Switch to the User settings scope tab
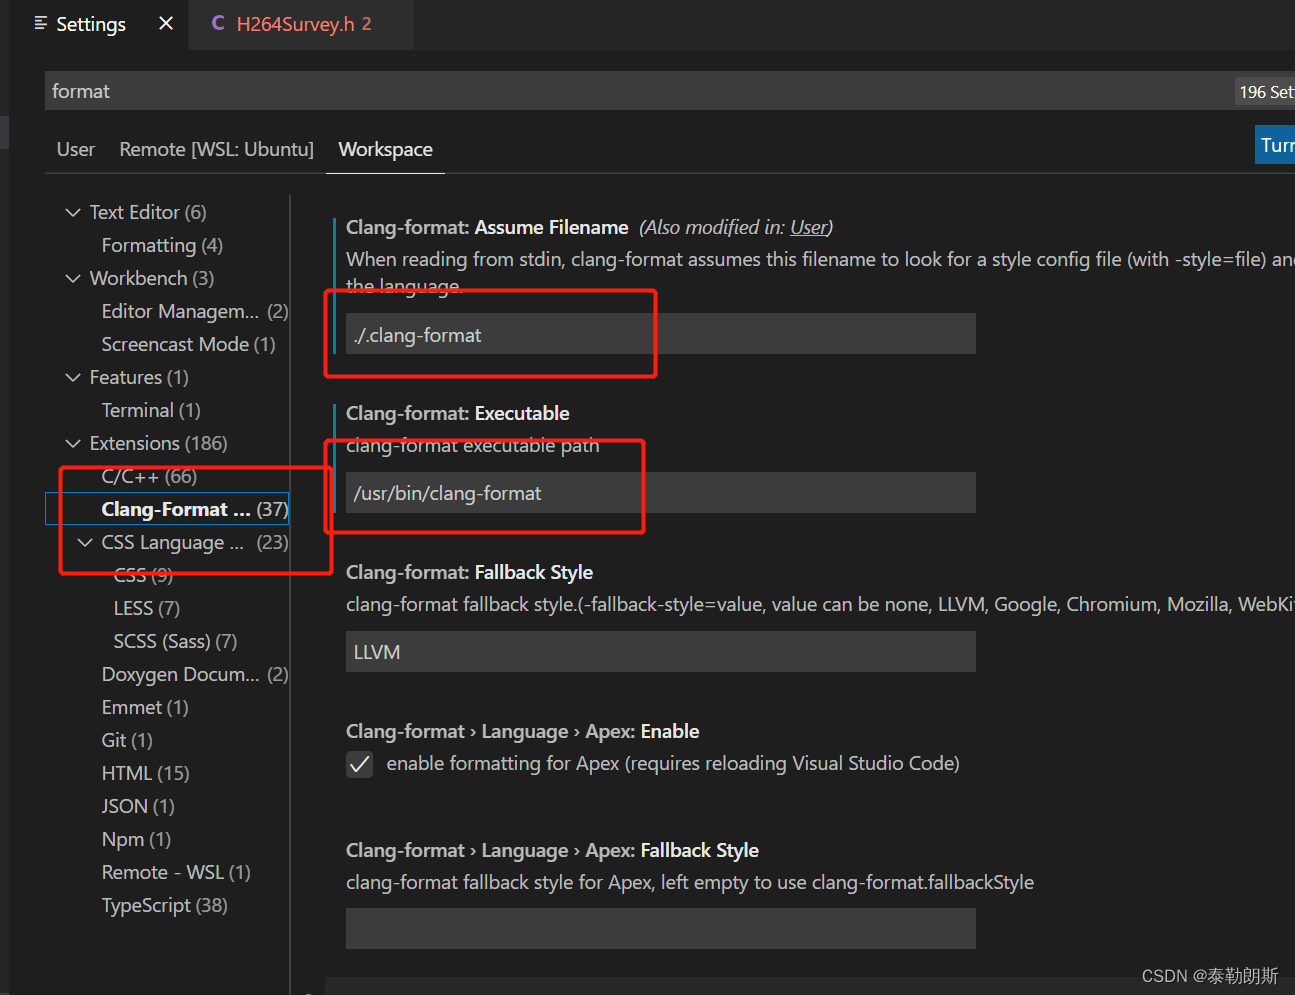 pos(75,149)
